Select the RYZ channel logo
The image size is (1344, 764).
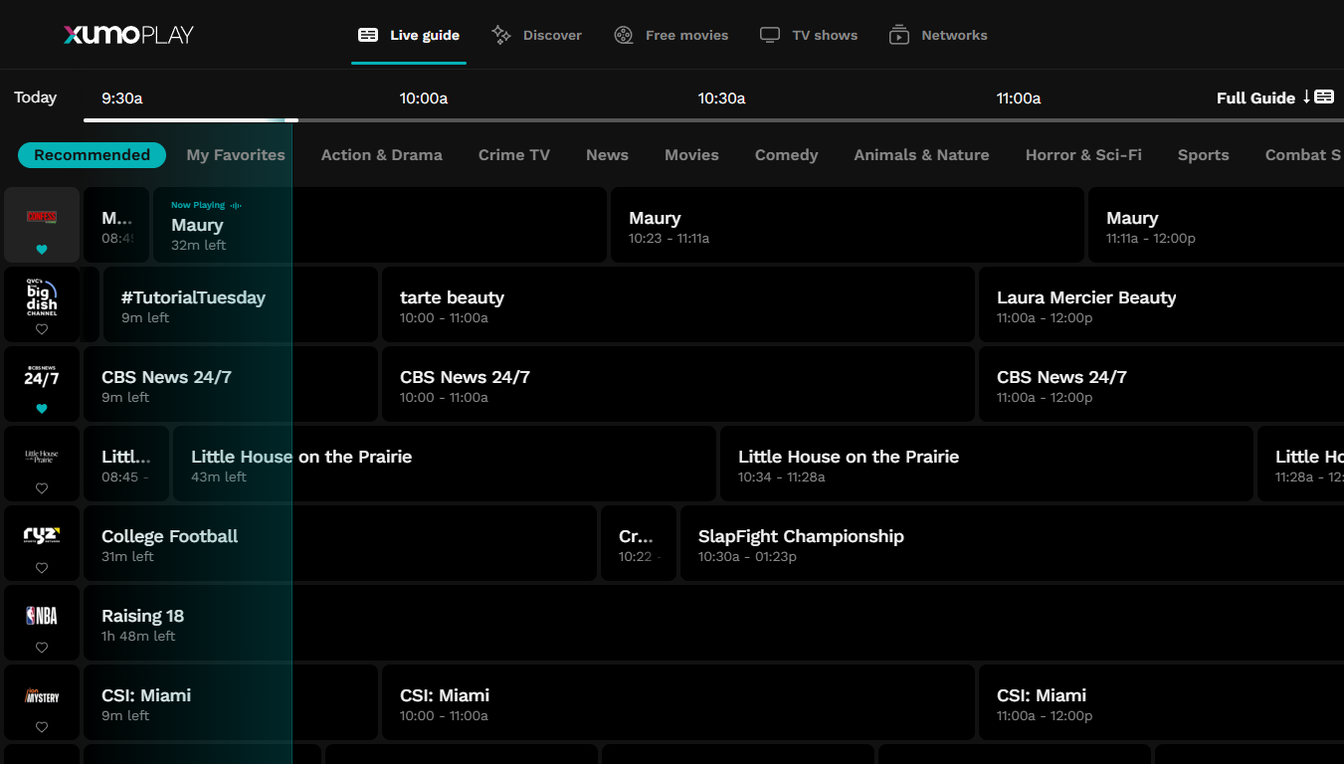tap(42, 536)
